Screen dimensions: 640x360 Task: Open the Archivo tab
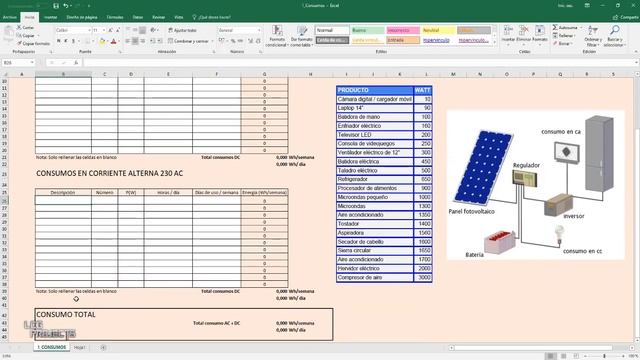(9, 17)
